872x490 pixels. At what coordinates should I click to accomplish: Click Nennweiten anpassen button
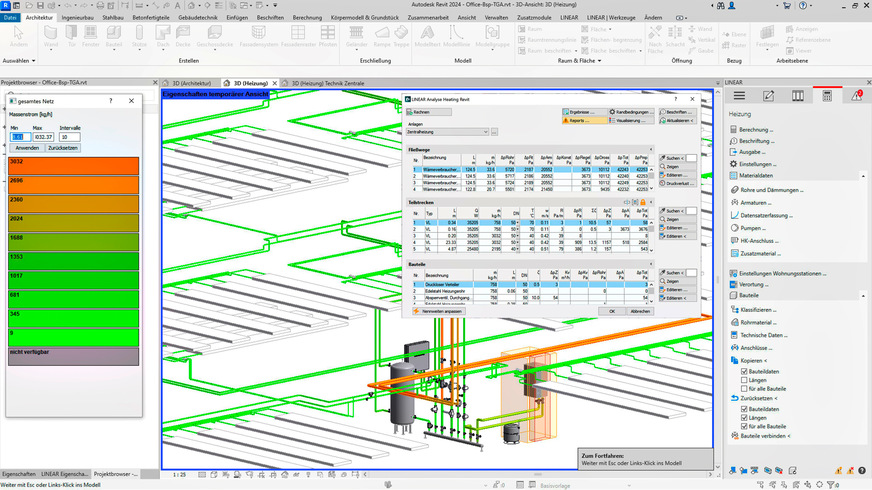tap(438, 311)
